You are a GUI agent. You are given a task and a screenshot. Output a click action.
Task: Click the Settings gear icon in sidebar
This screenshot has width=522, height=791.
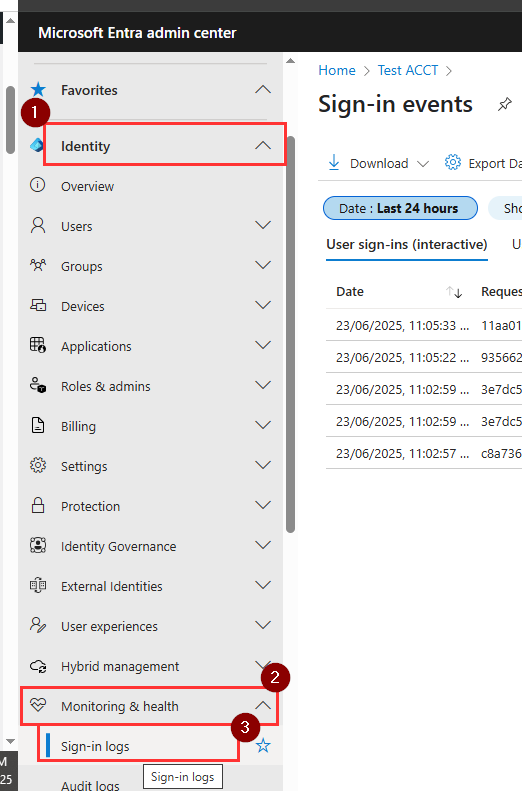tap(38, 465)
